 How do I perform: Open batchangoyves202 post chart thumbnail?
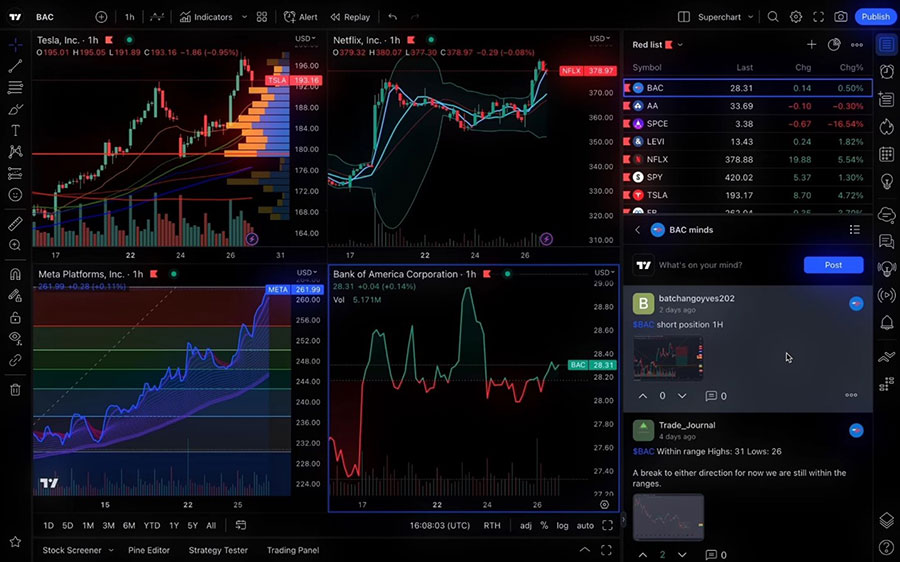click(x=668, y=358)
